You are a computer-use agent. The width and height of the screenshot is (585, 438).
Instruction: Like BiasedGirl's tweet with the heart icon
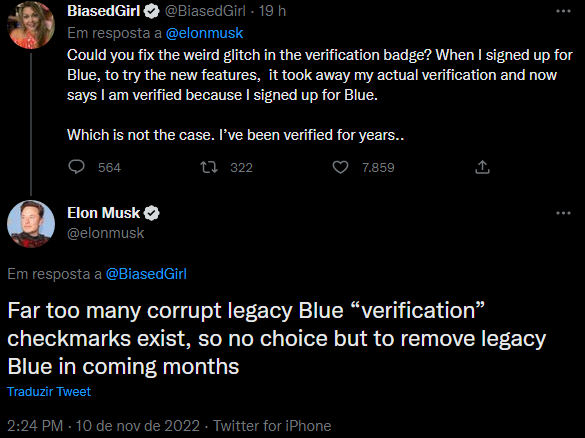pos(340,168)
